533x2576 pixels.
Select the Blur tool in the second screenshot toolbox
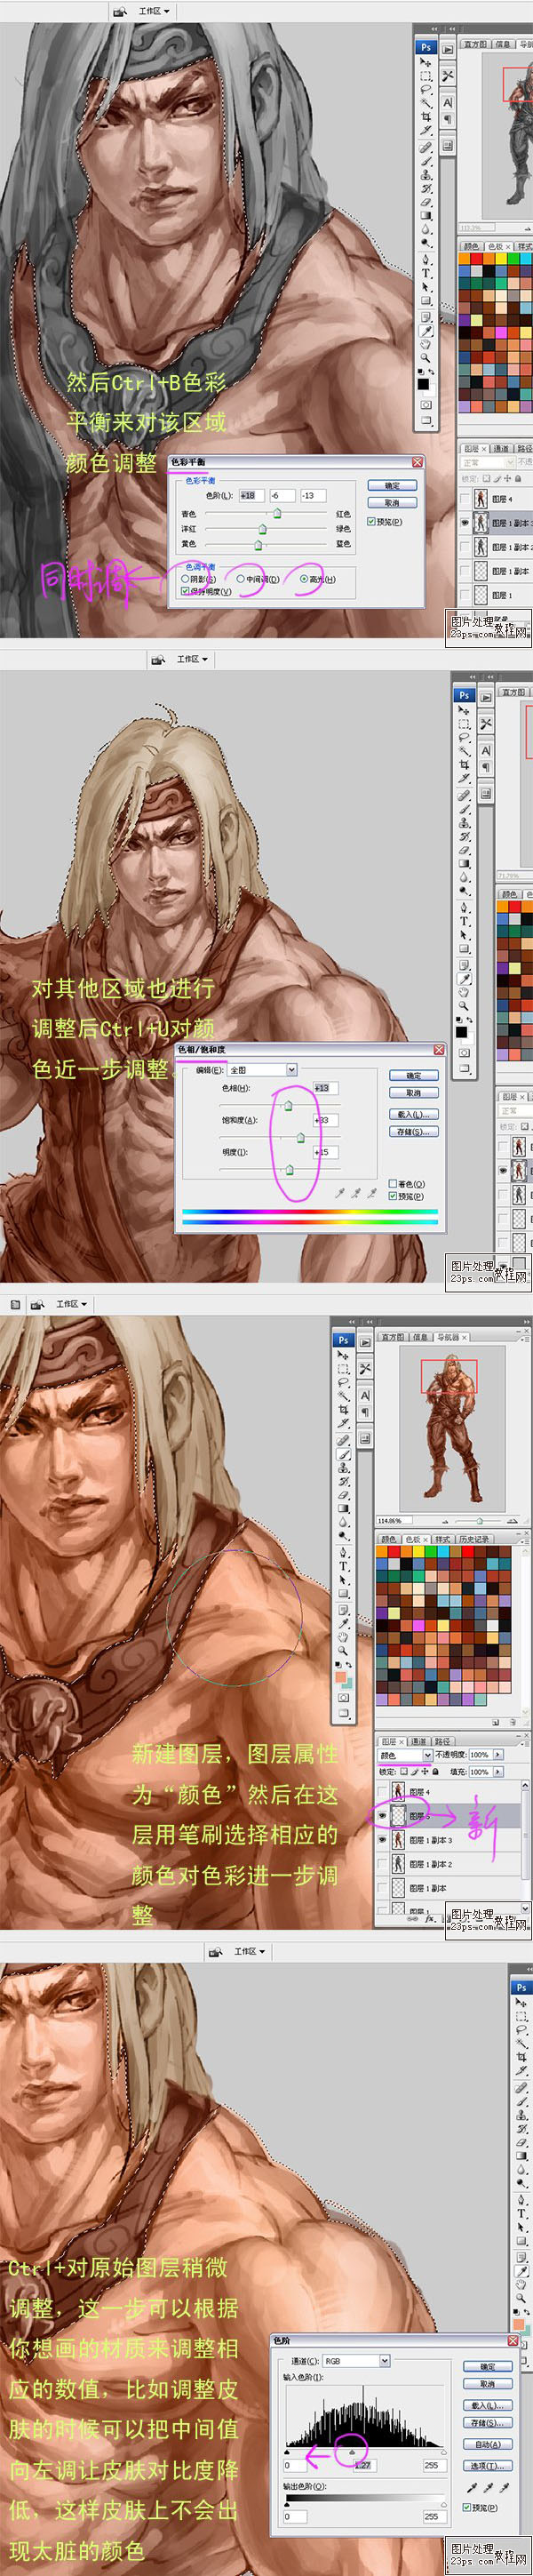click(x=464, y=877)
